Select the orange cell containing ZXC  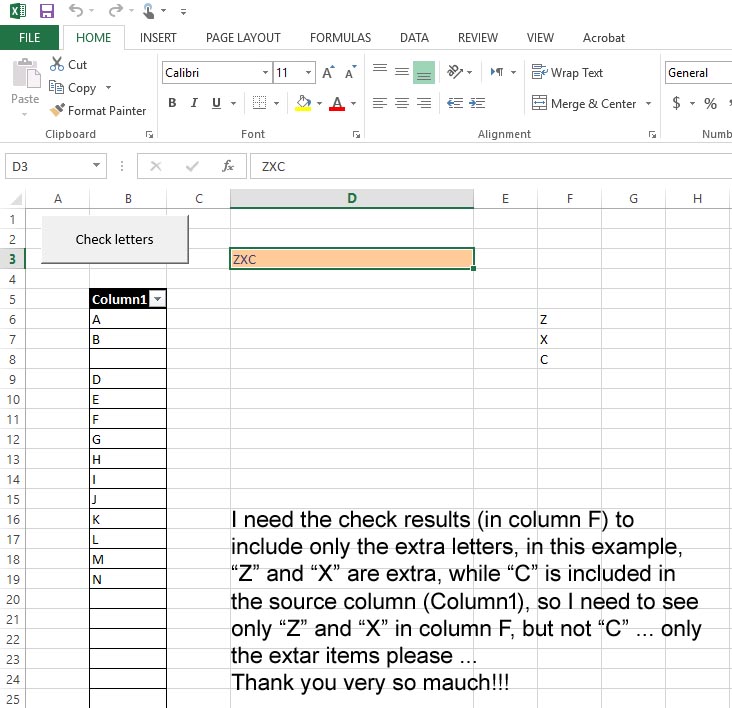[352, 259]
